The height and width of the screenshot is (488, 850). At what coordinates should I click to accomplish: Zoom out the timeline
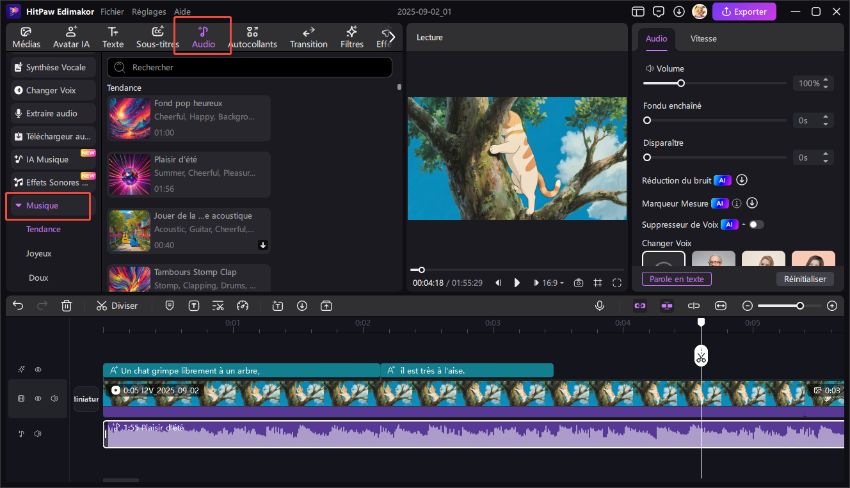(x=748, y=306)
